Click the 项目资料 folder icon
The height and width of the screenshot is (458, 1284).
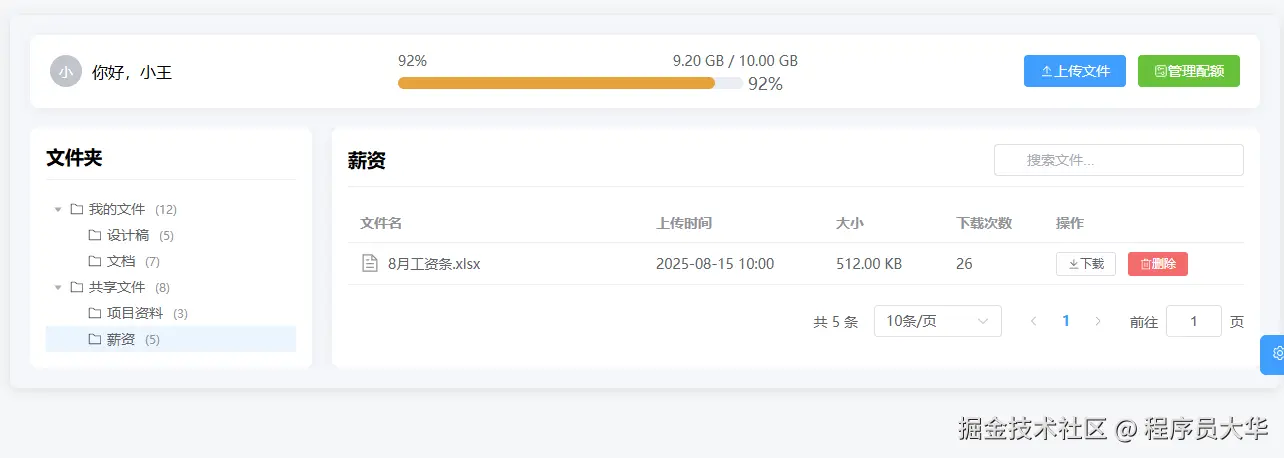tap(95, 313)
